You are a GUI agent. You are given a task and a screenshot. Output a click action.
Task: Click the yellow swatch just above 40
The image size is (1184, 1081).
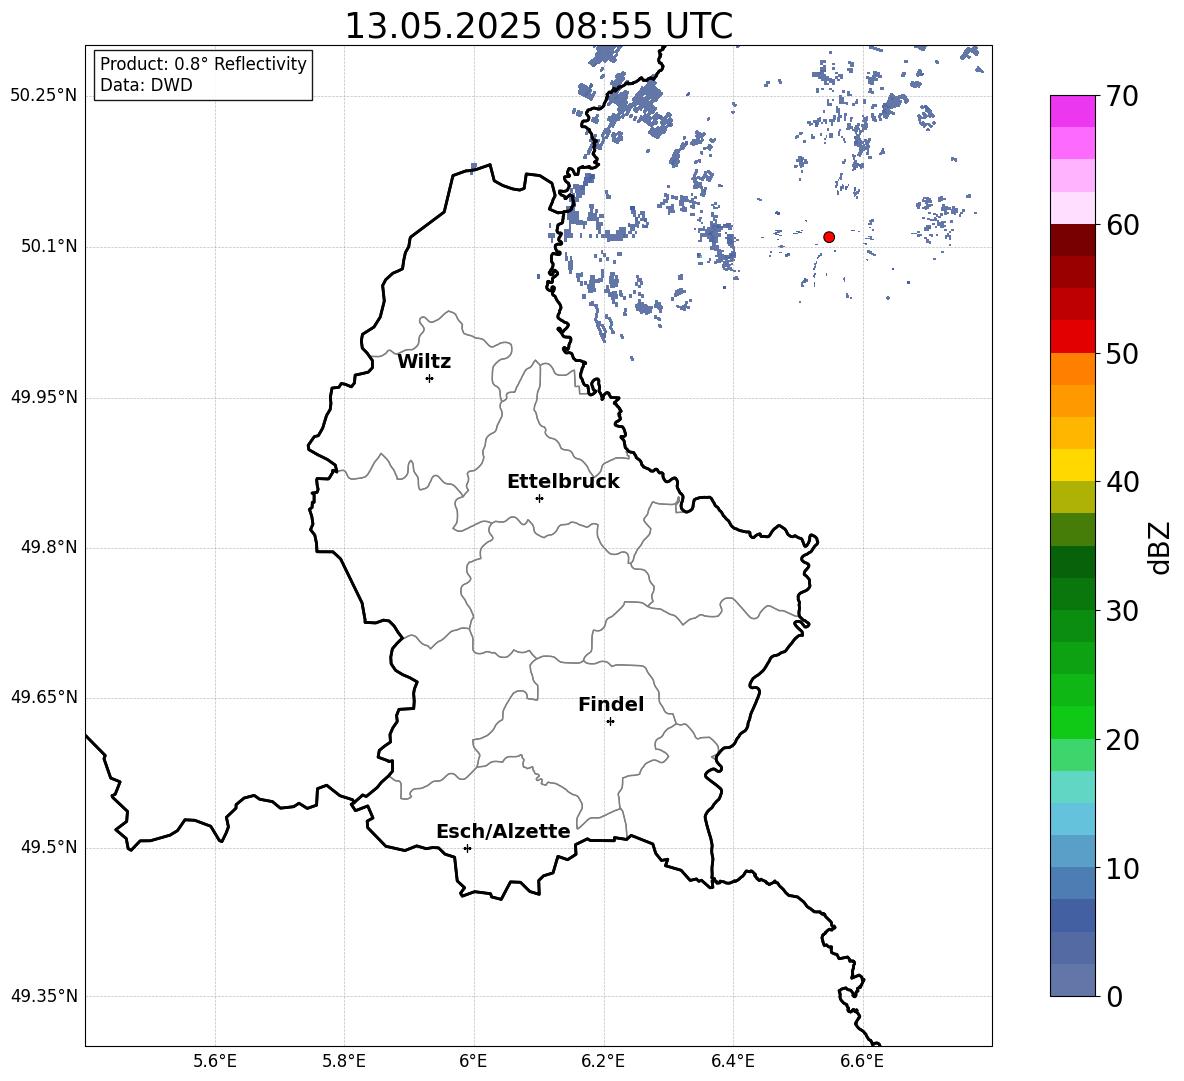[x=1073, y=465]
